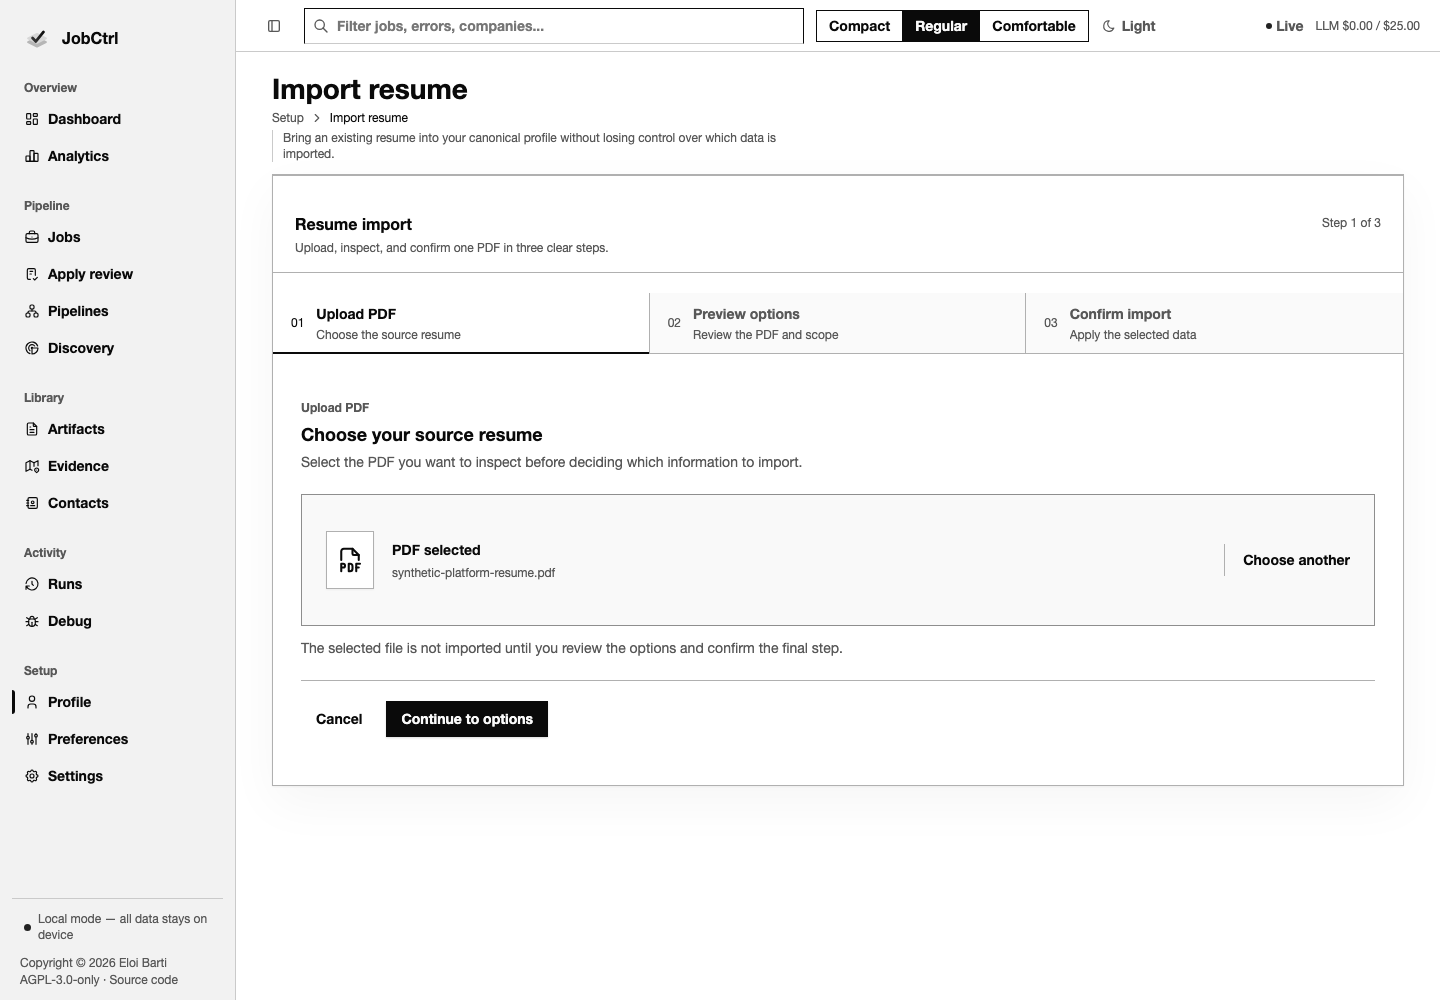Click the Settings gear icon
Image resolution: width=1440 pixels, height=1000 pixels.
click(x=32, y=776)
